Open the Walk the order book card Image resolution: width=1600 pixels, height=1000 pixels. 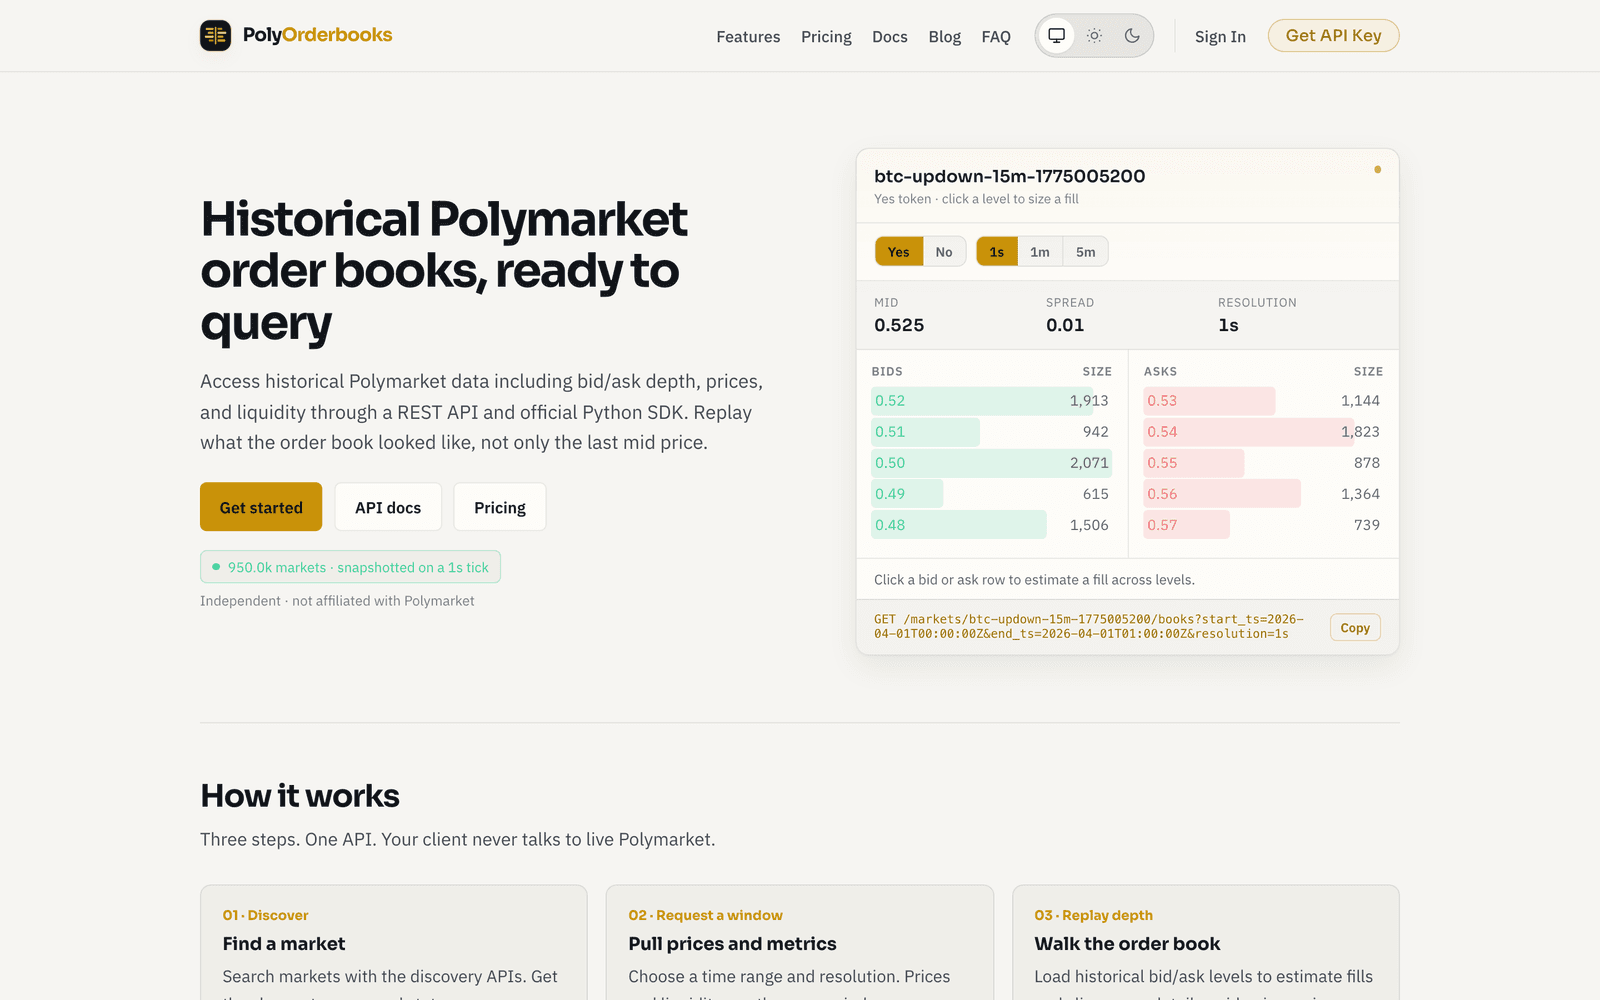click(1206, 943)
